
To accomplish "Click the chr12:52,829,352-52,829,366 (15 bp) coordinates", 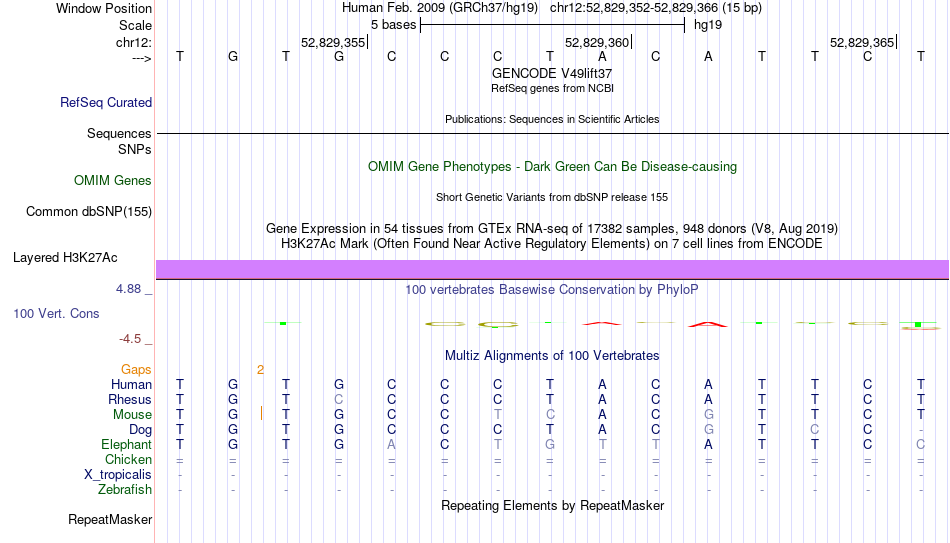I will point(656,8).
